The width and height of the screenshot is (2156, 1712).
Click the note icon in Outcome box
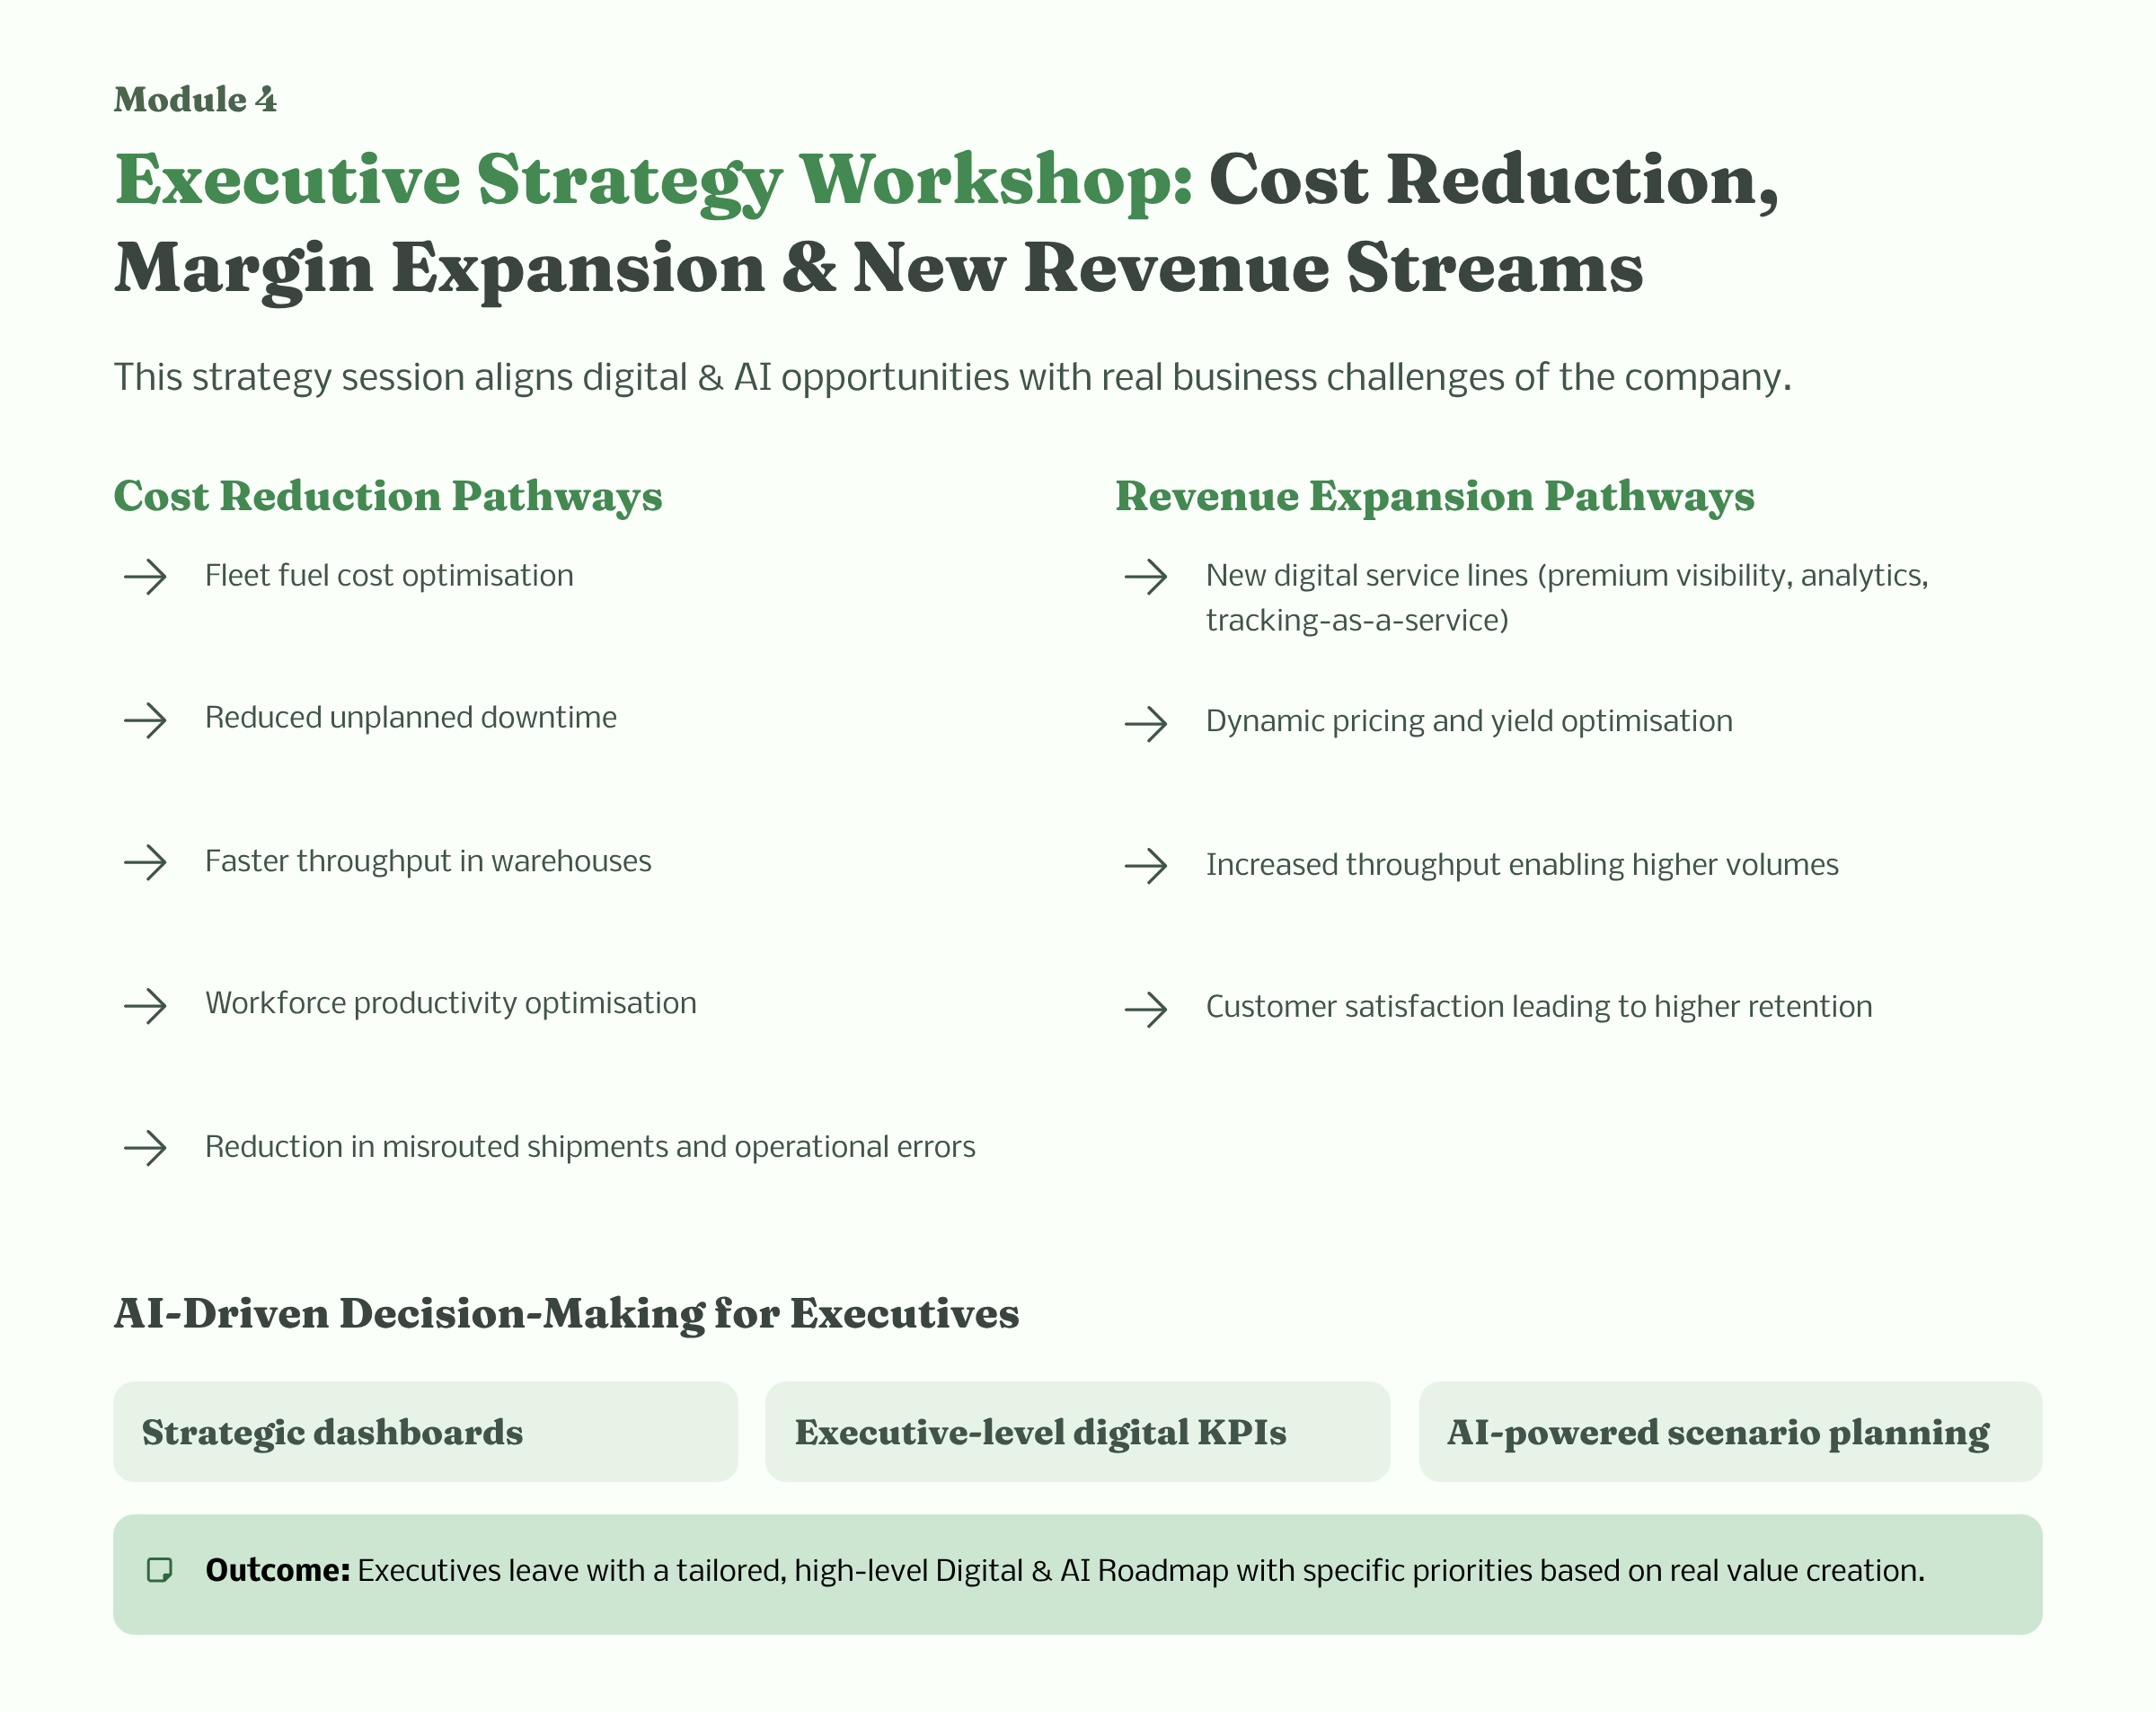click(x=160, y=1570)
